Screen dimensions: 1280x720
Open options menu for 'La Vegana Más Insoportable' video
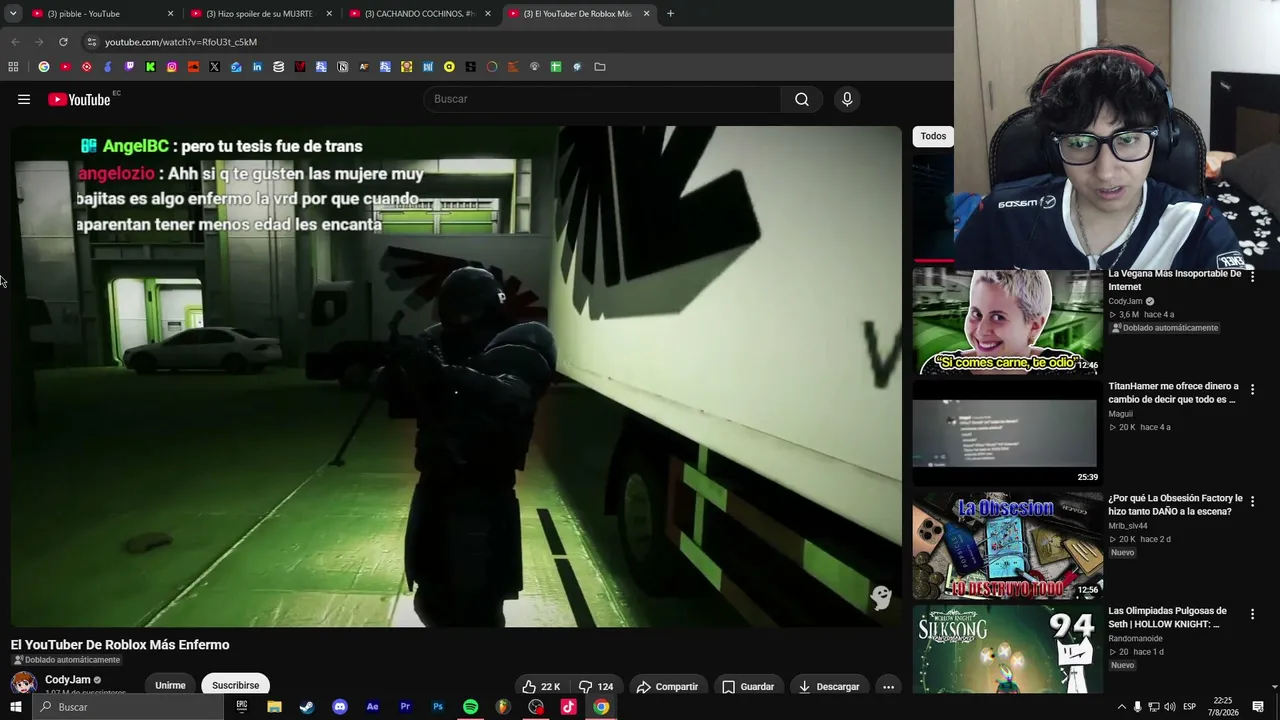pyautogui.click(x=1252, y=277)
